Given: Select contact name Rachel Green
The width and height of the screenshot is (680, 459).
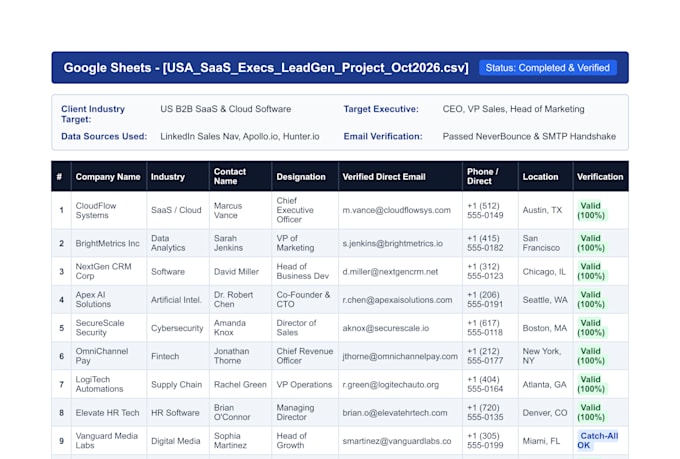Looking at the screenshot, I should [x=240, y=384].
